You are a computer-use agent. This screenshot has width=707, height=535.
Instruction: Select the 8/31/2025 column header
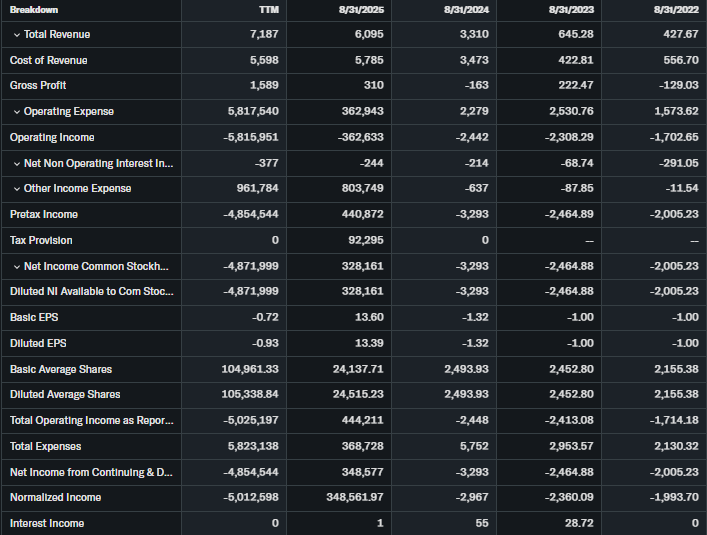pyautogui.click(x=363, y=9)
